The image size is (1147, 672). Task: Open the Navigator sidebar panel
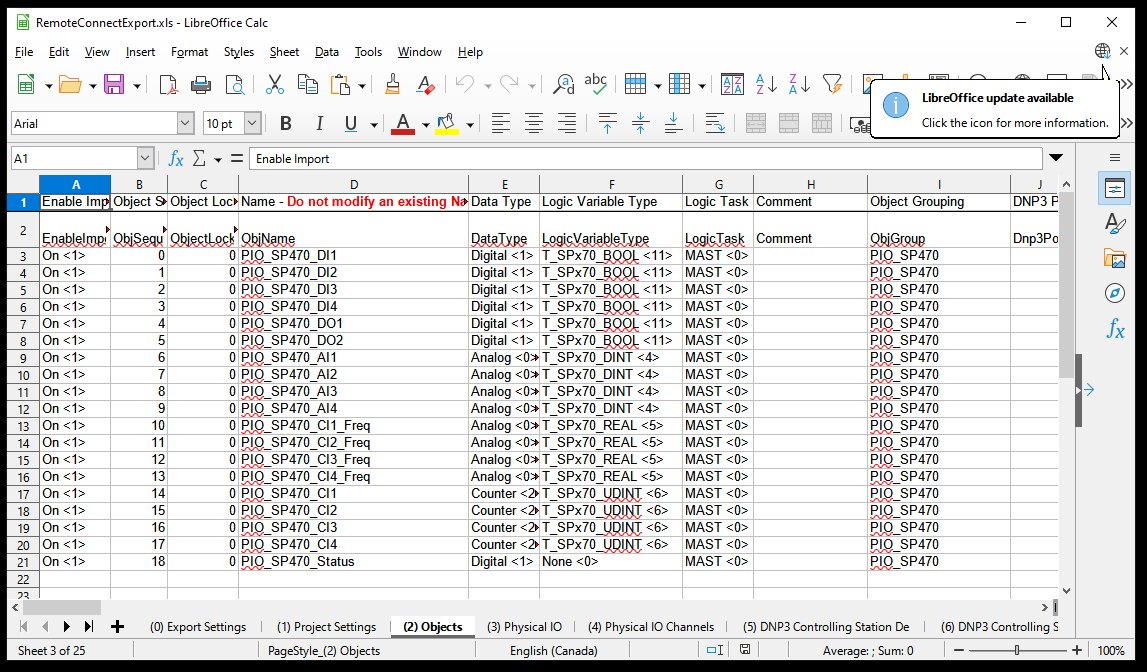(x=1114, y=293)
